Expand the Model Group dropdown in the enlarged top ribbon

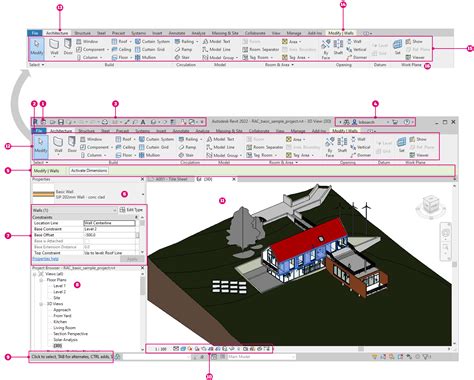pos(237,57)
